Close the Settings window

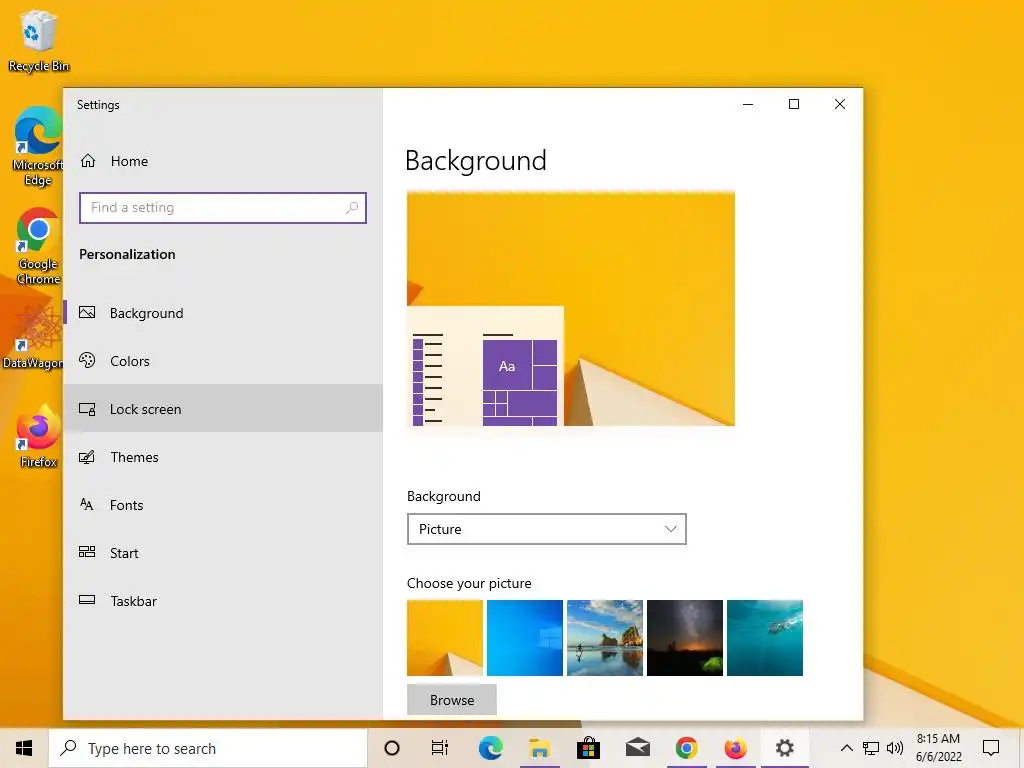coord(840,104)
